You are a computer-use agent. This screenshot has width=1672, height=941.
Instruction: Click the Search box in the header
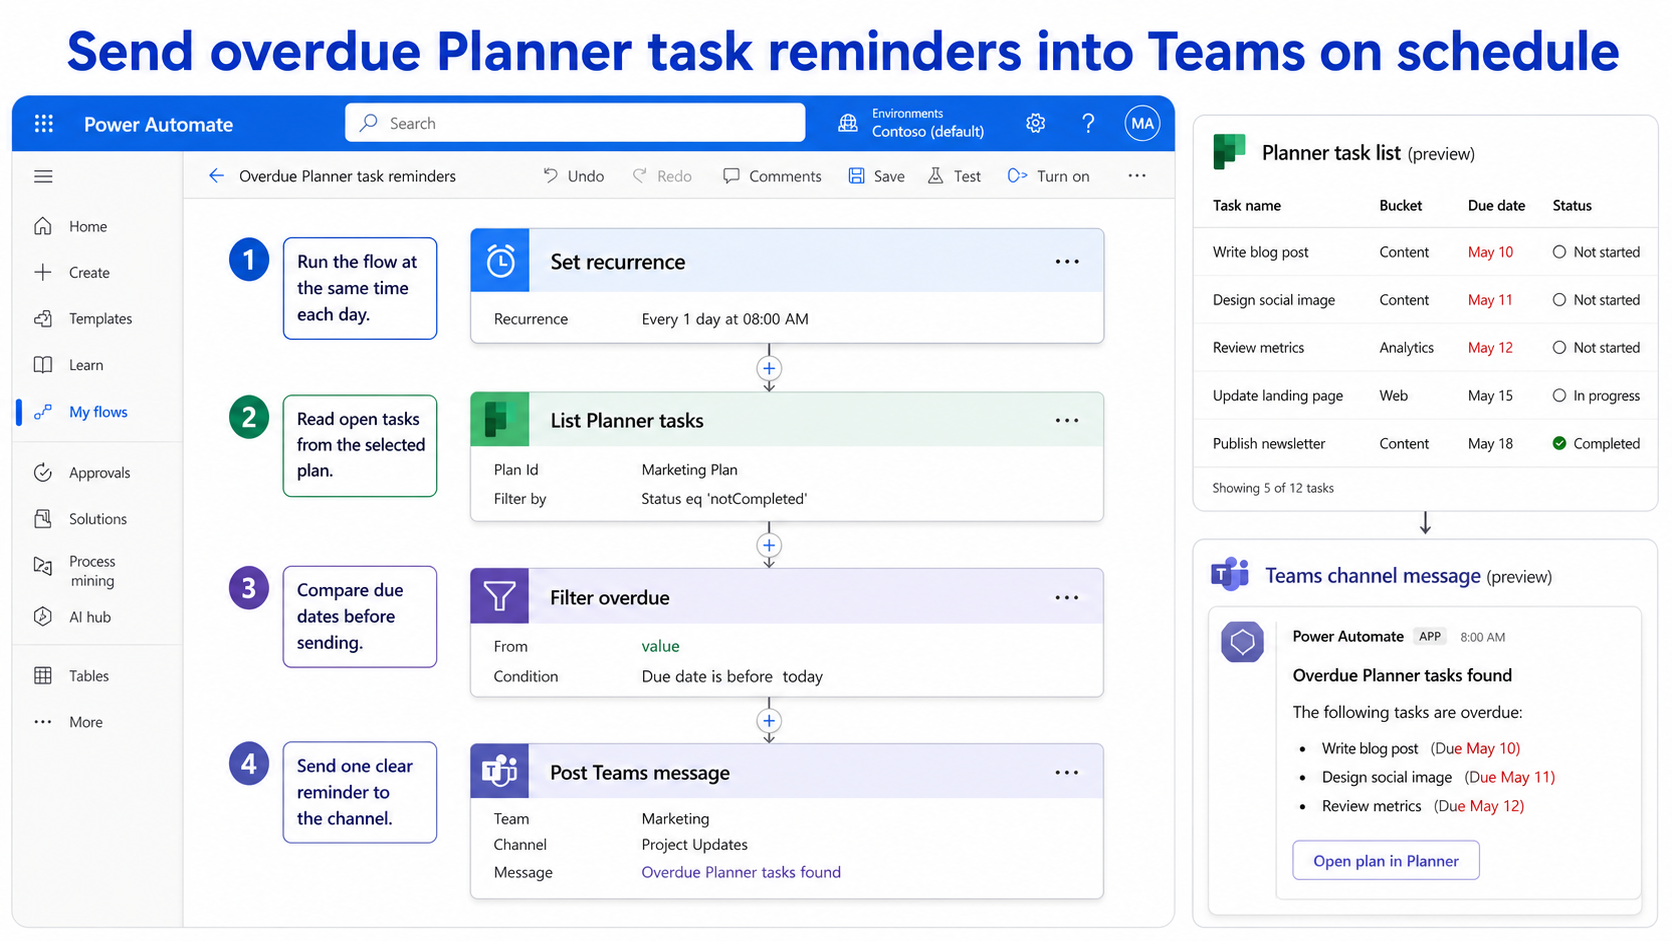575,123
